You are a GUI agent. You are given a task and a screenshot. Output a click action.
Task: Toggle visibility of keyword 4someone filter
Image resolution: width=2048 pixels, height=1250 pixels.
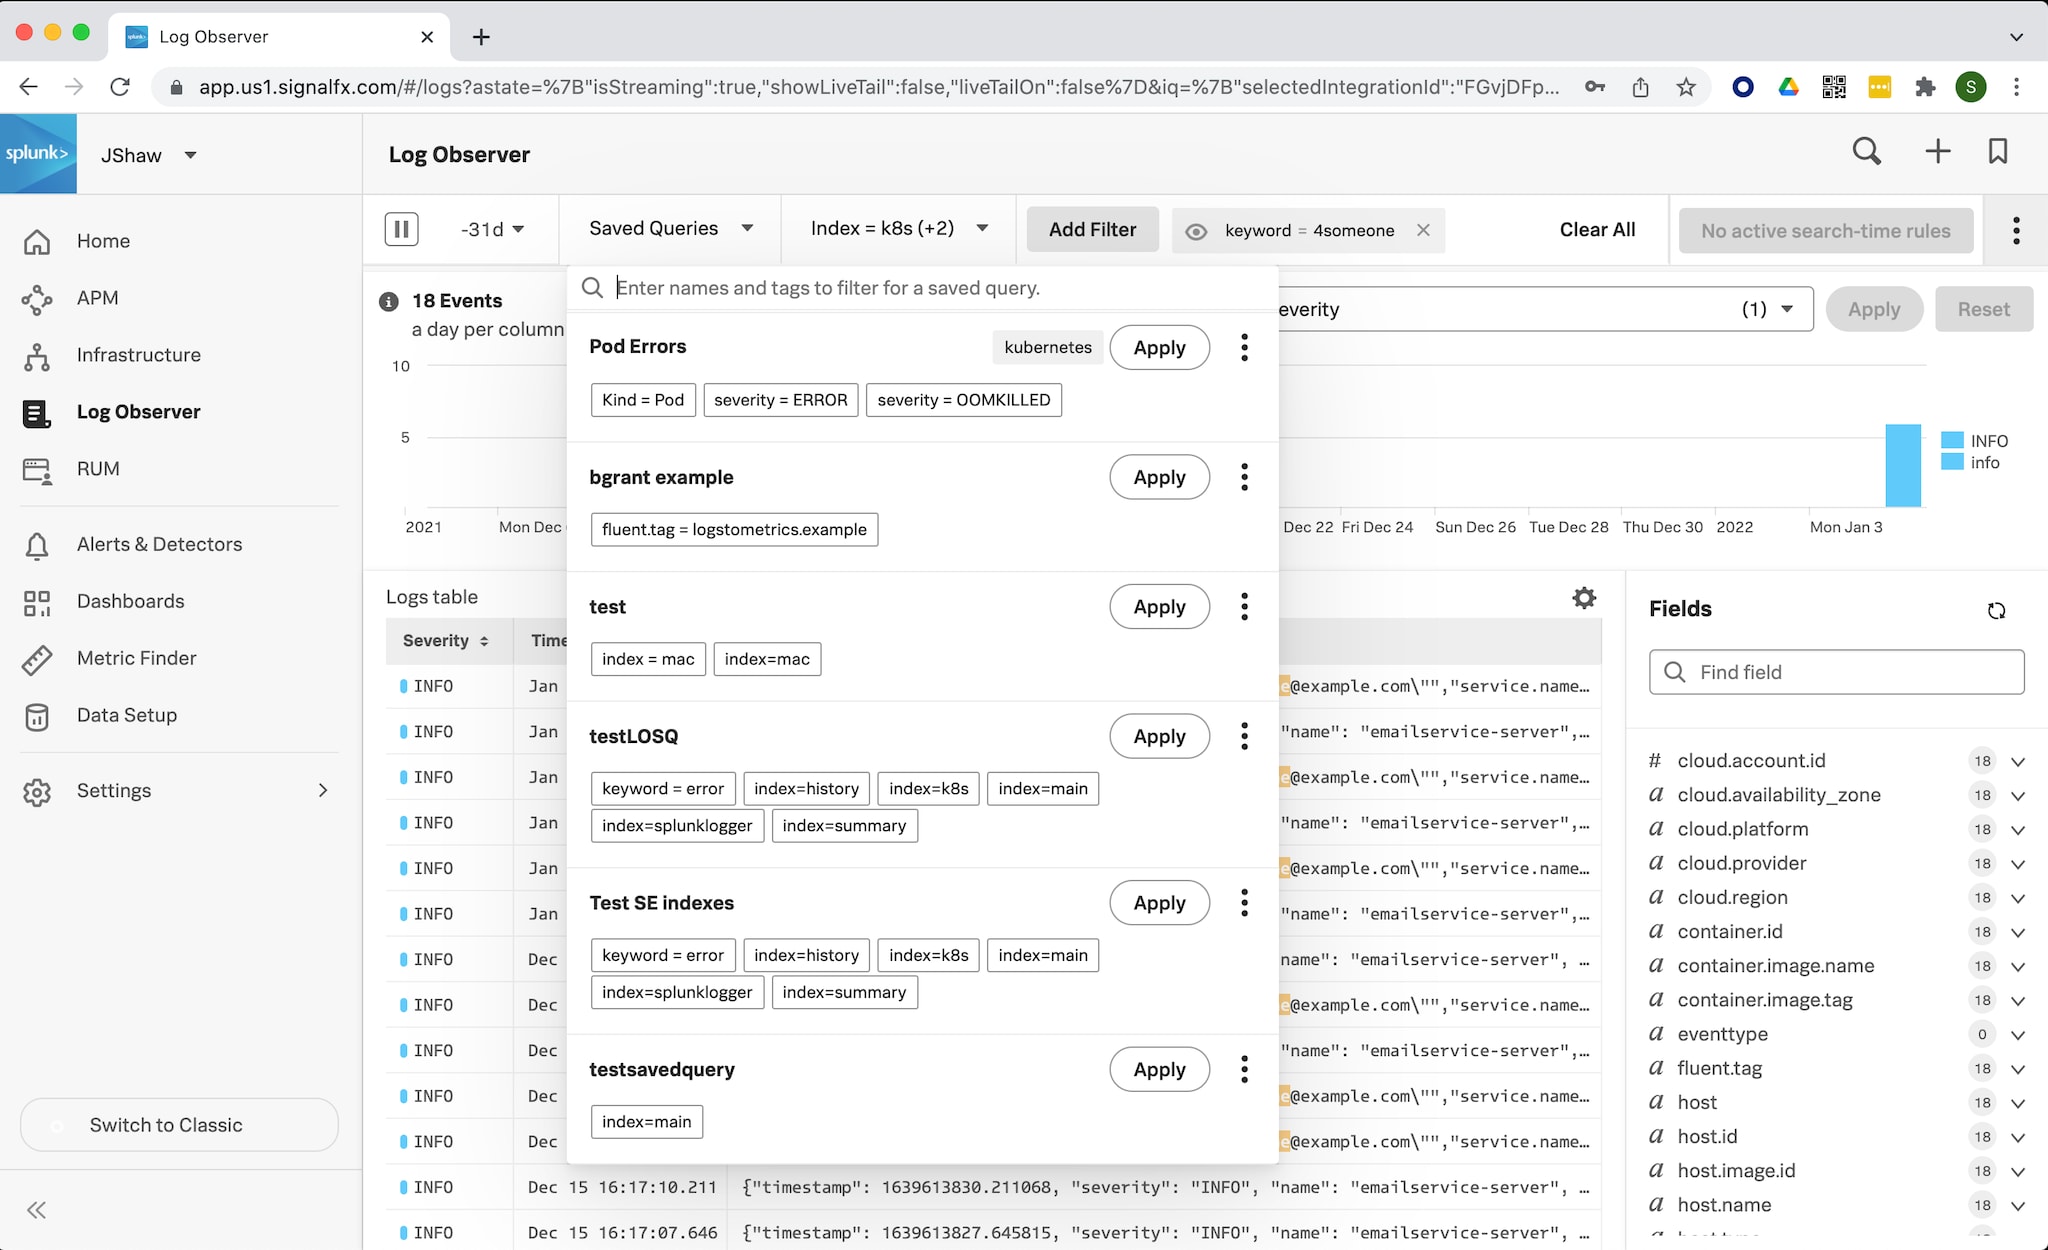(1196, 231)
